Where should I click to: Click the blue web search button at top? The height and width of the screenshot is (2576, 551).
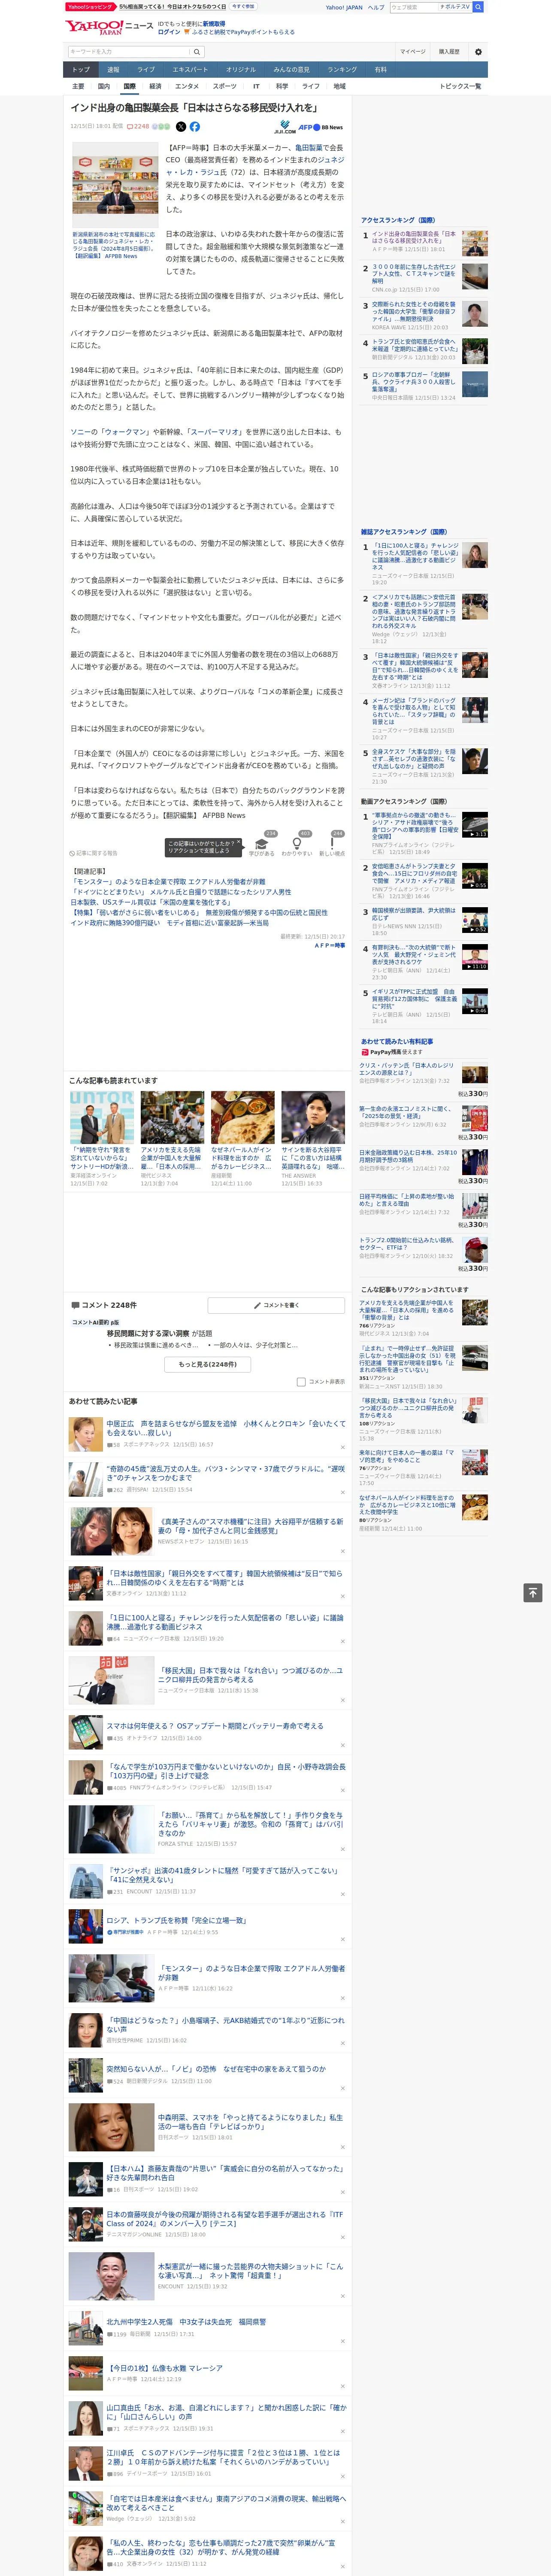point(478,7)
